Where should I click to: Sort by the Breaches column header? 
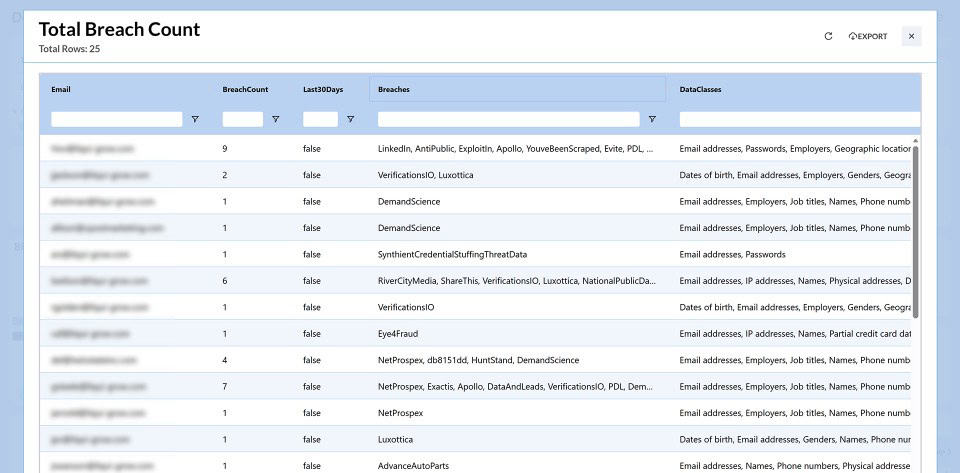point(394,89)
